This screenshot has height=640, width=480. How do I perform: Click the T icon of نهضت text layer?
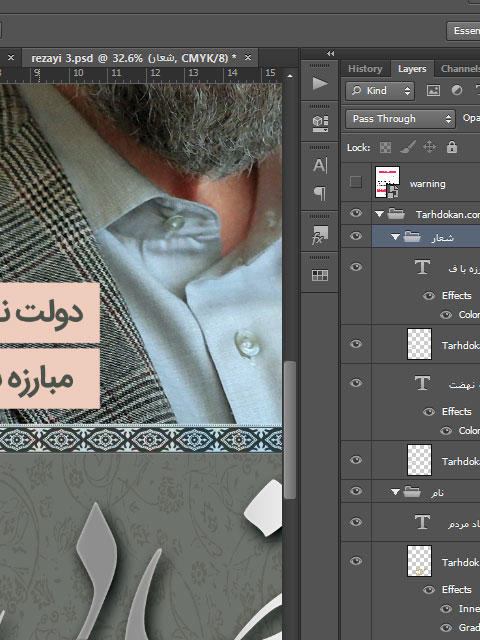(422, 383)
